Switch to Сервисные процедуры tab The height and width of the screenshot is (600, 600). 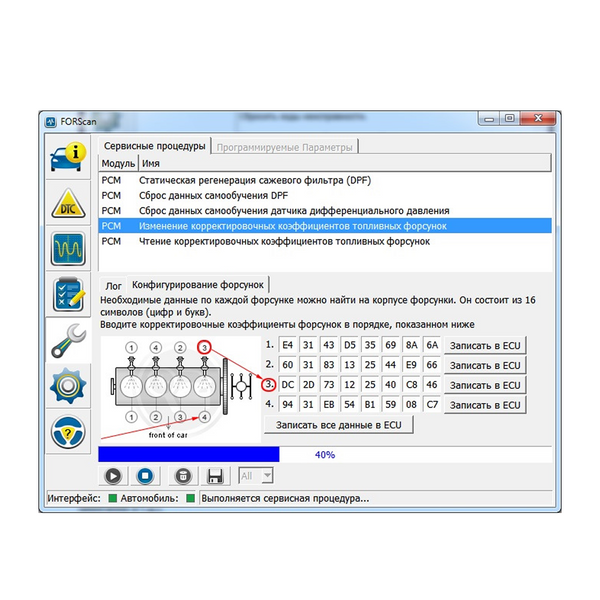click(155, 146)
